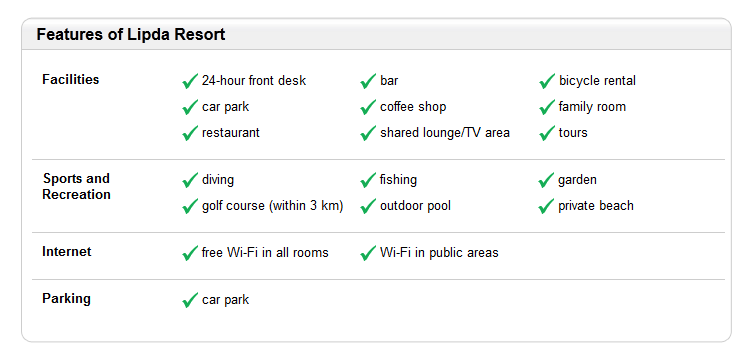Click the family room text

point(592,107)
